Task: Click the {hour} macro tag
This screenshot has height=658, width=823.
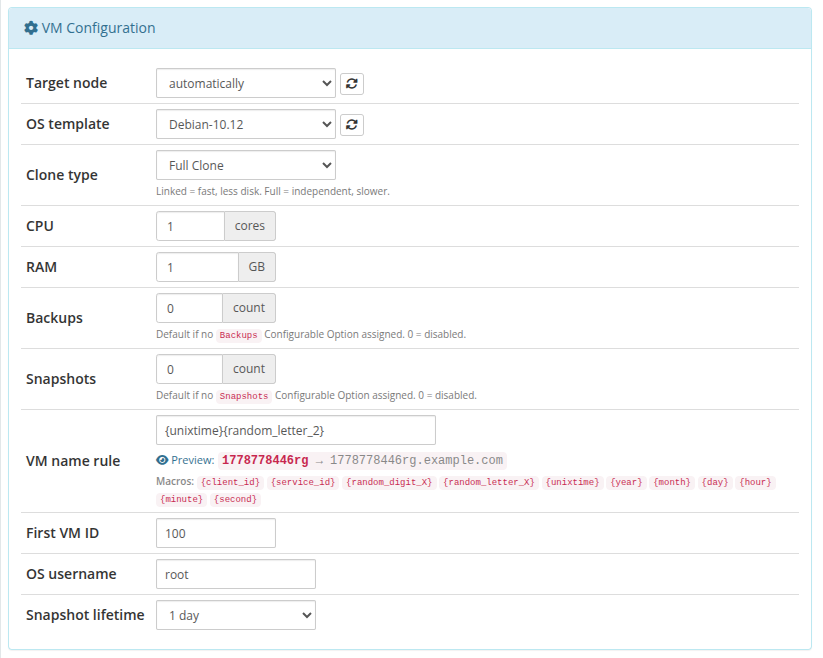Action: point(755,482)
